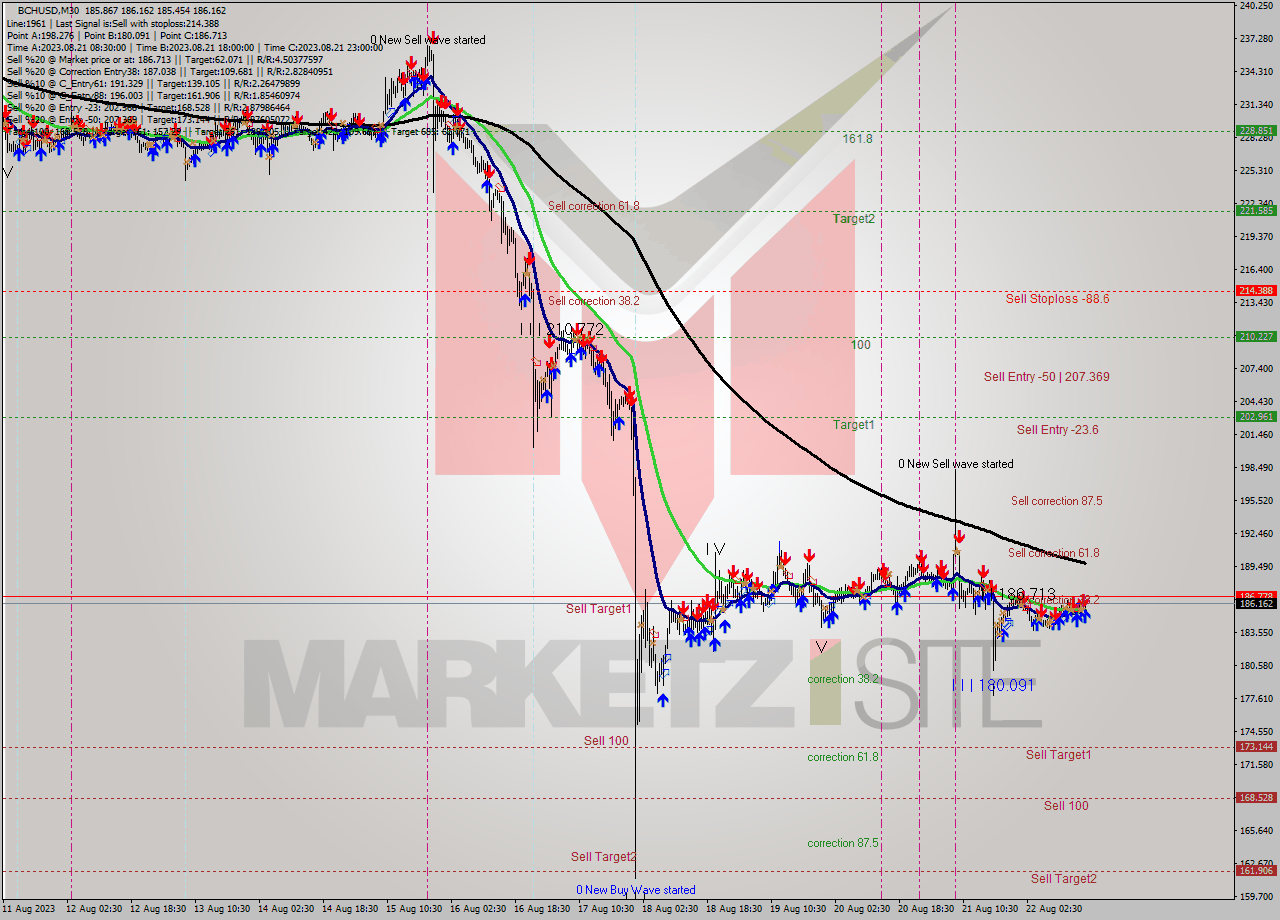Viewport: 1280px width, 920px height.
Task: Click the '12 Aug 18:30' time label
Action: (x=158, y=909)
